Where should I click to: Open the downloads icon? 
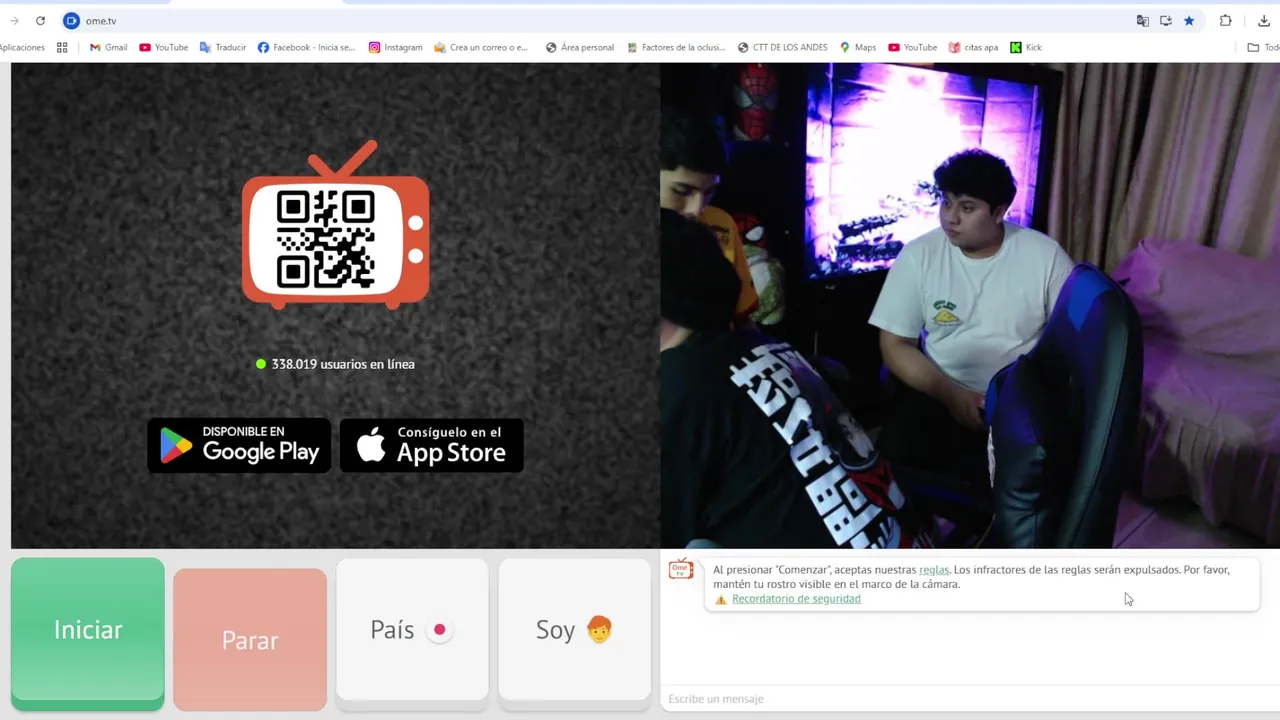[1264, 20]
